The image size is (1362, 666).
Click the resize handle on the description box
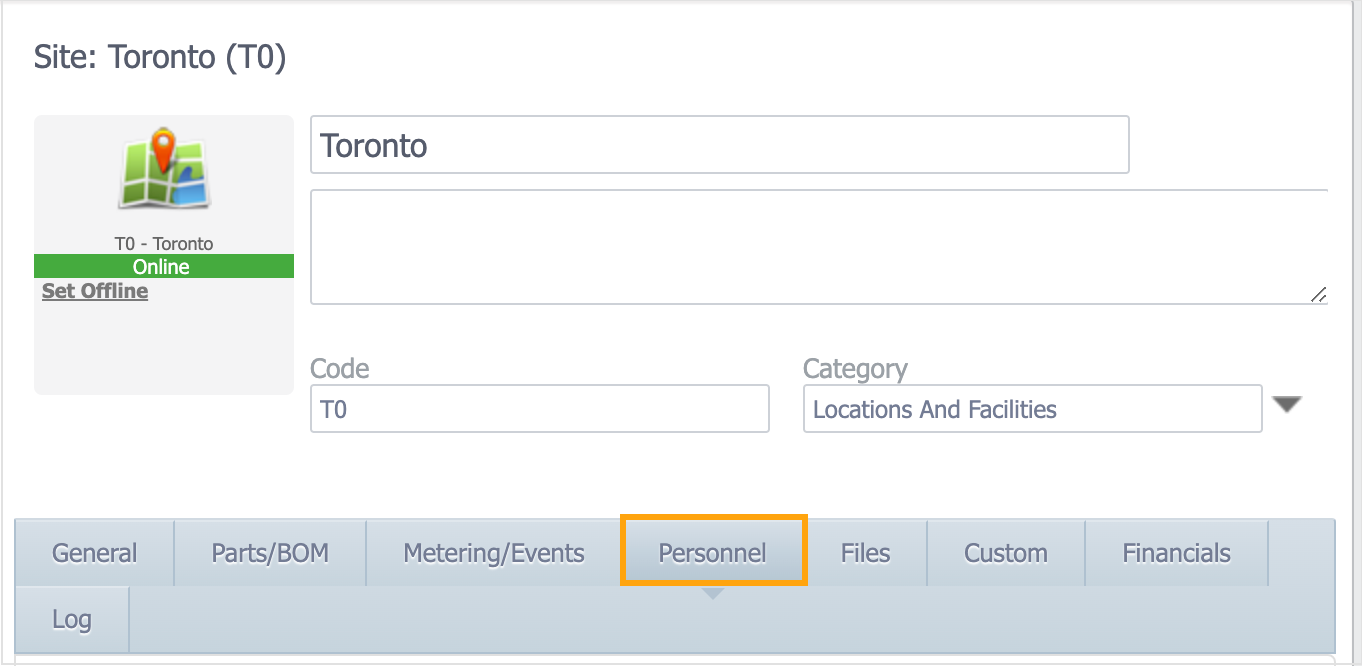pyautogui.click(x=1320, y=295)
